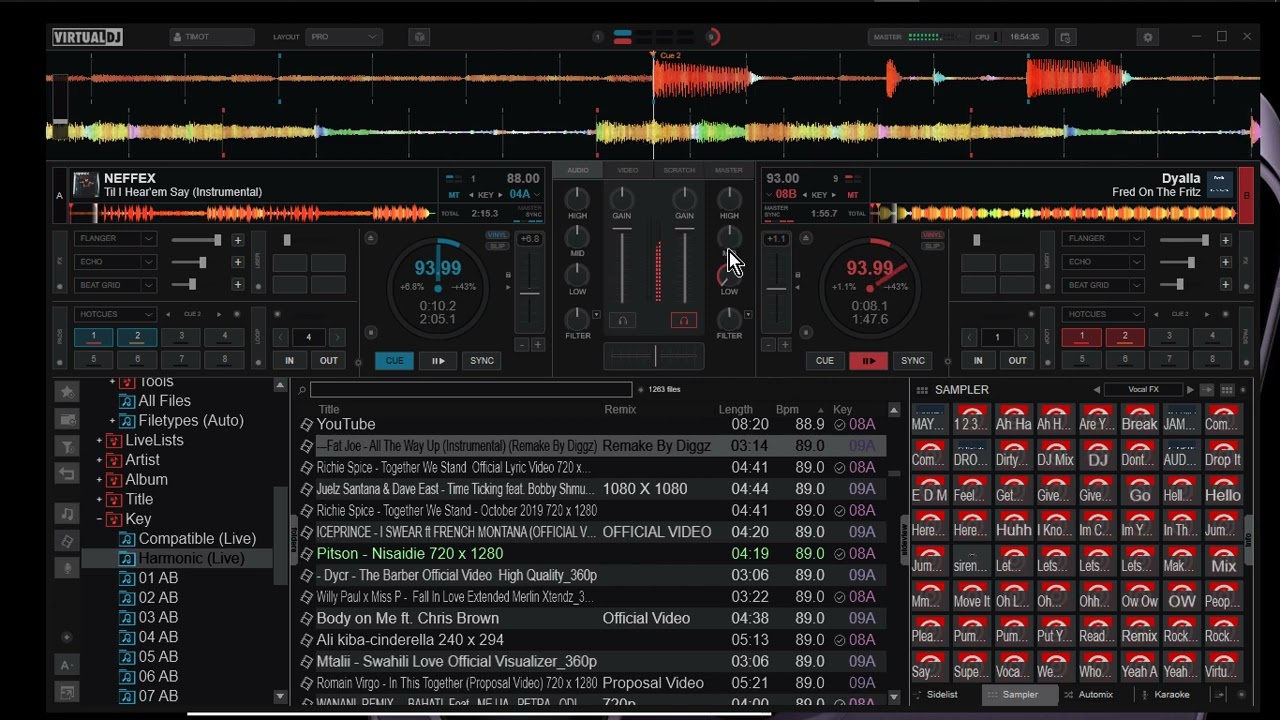Open the Sidelist tab
Screen dimensions: 1280x720
[x=941, y=694]
